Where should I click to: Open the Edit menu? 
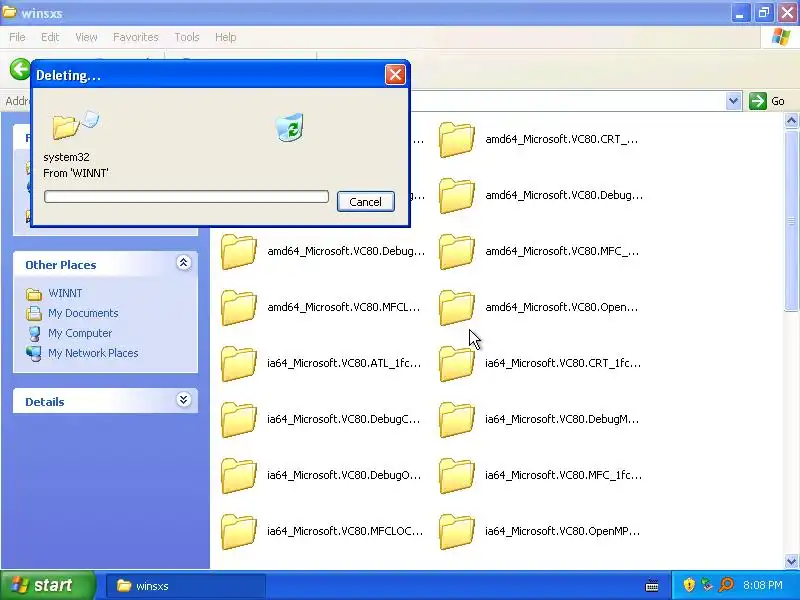pyautogui.click(x=50, y=37)
